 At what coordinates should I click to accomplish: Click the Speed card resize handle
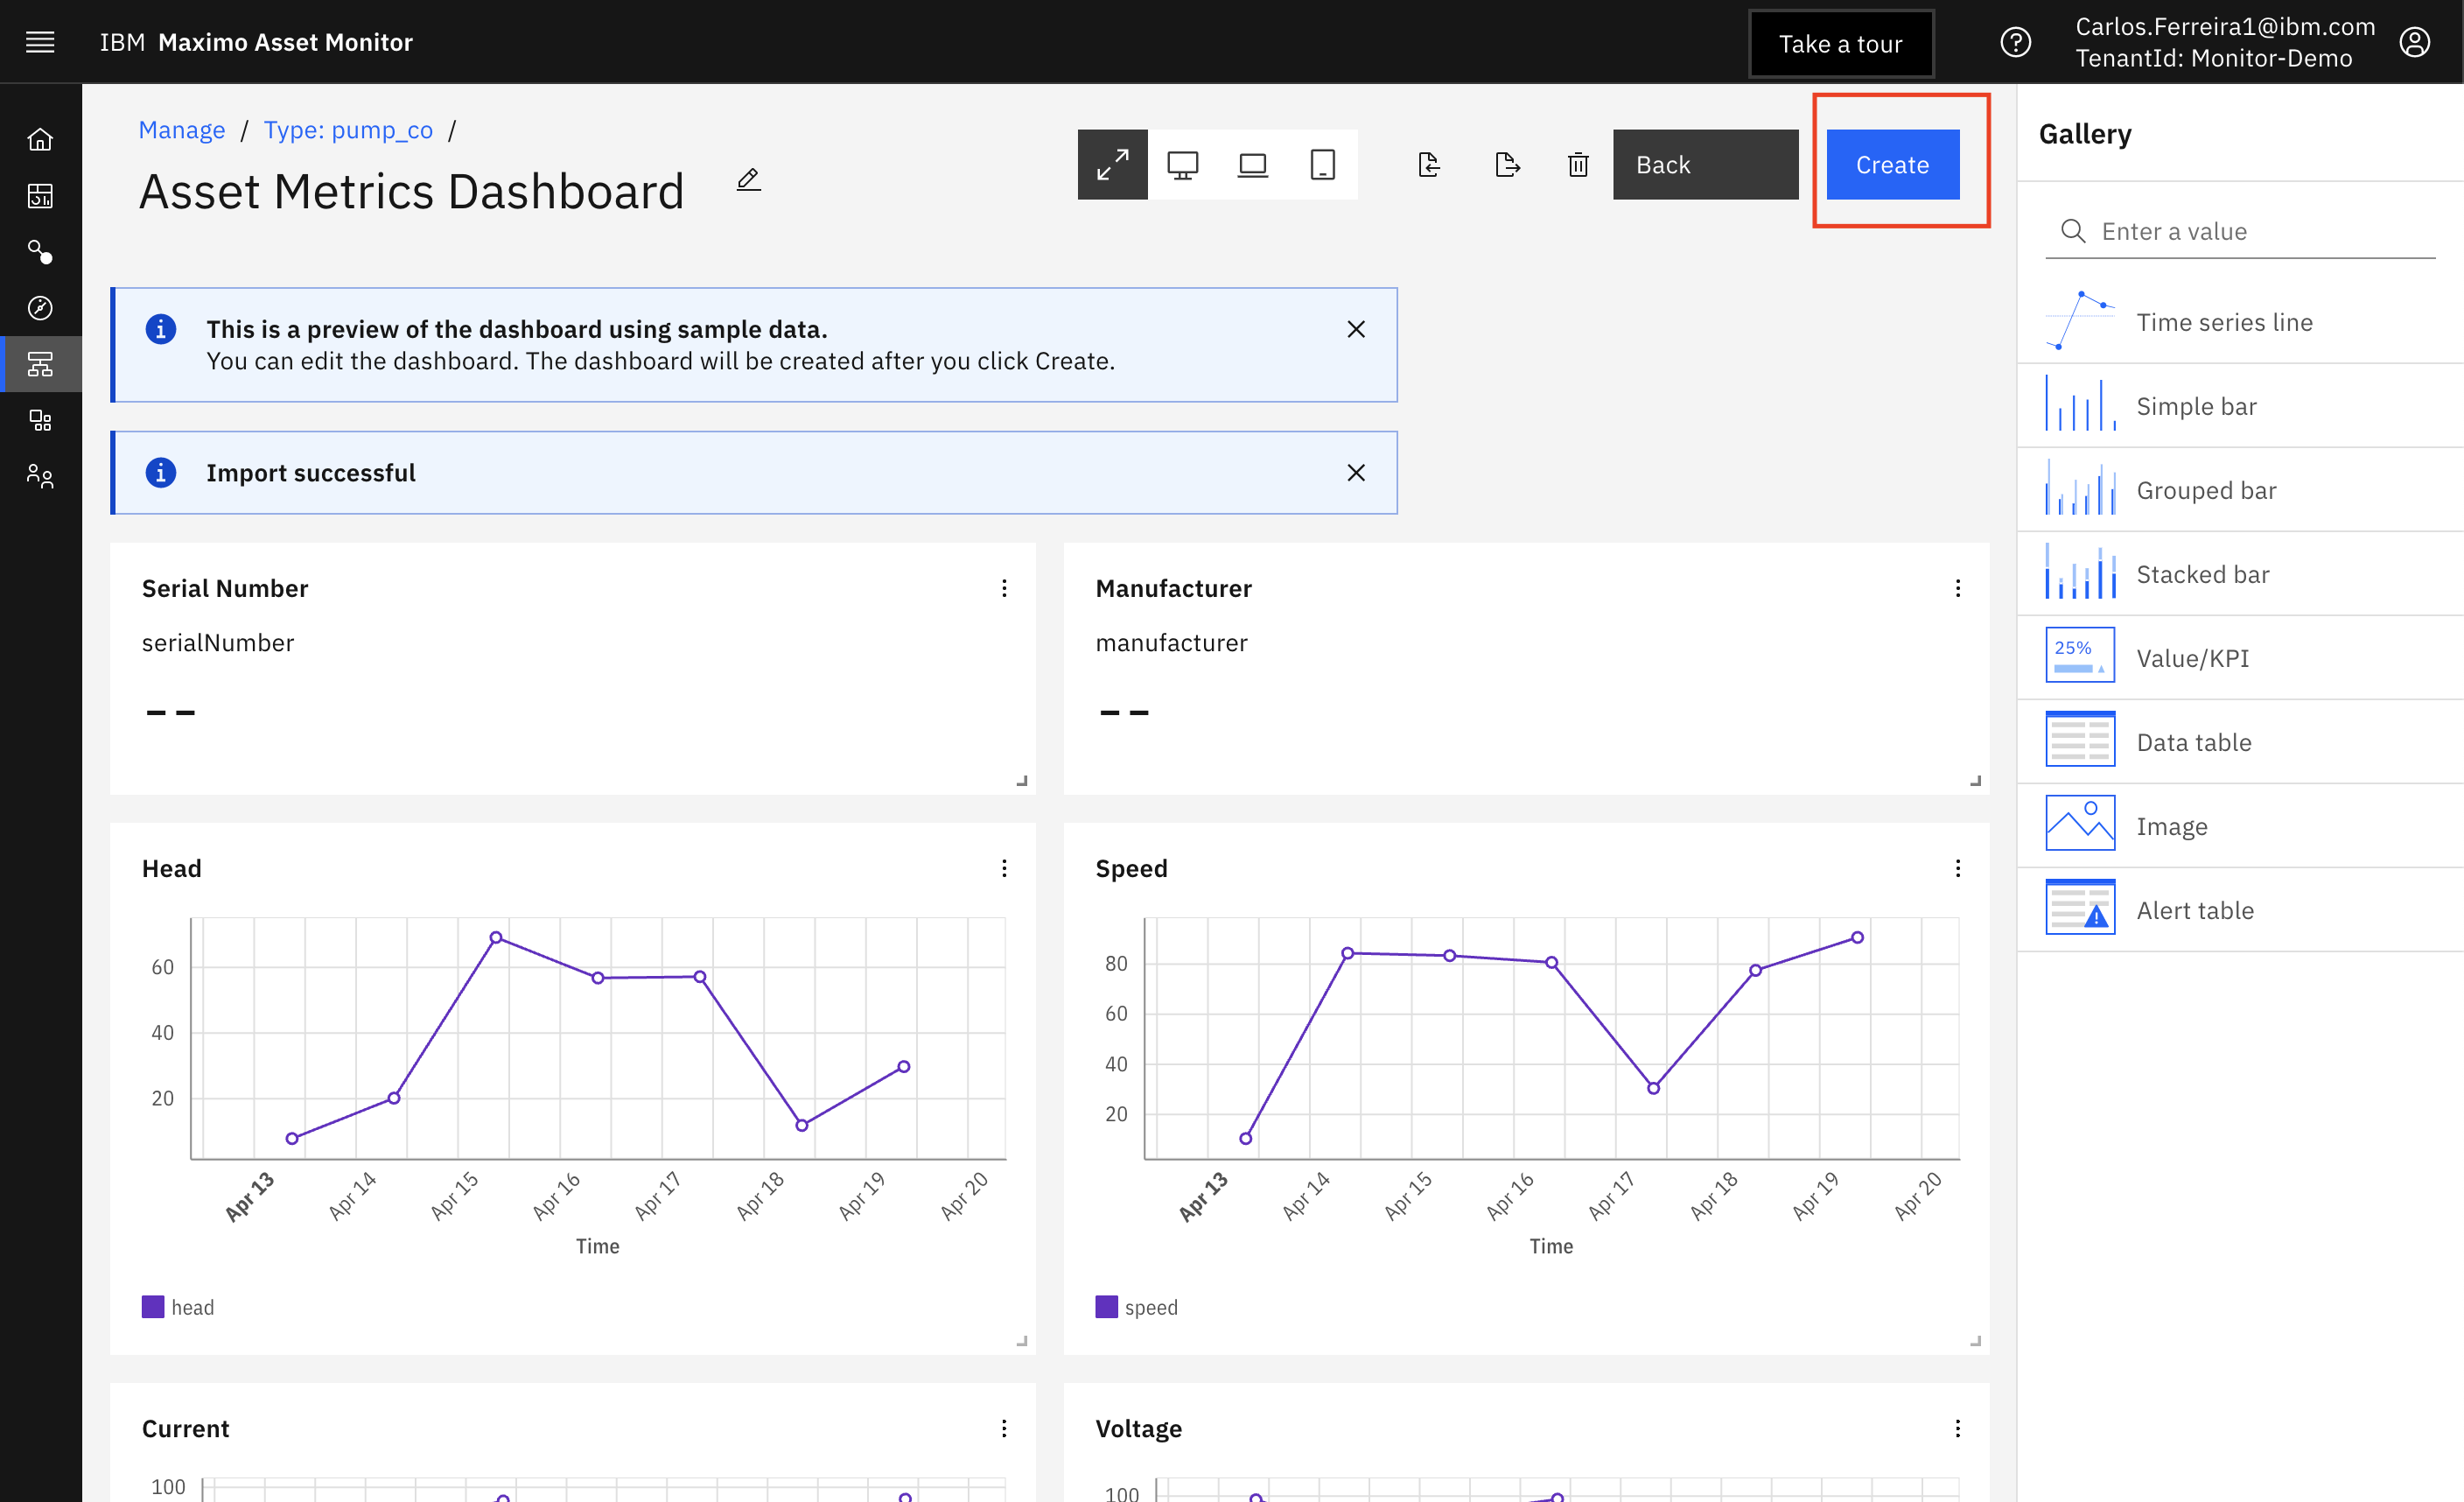pyautogui.click(x=1976, y=1340)
